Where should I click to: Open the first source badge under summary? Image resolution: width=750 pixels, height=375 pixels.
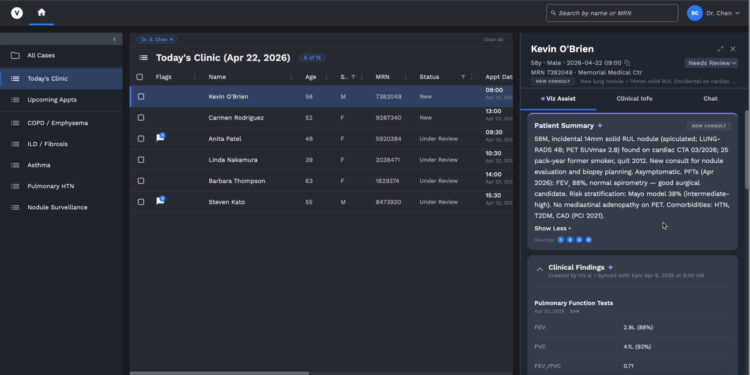561,240
